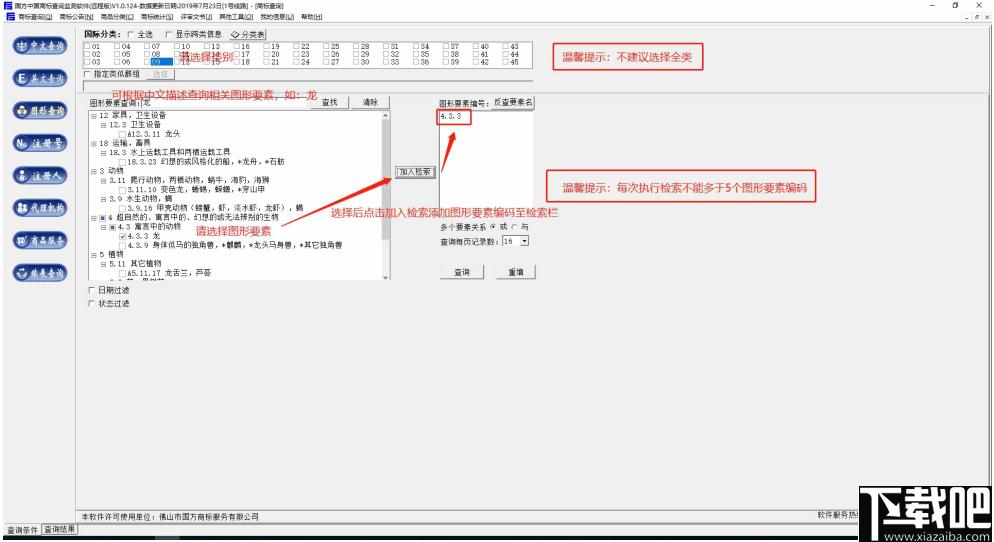Click the 重填 reset button
Image resolution: width=994 pixels, height=542 pixels.
[x=515, y=272]
